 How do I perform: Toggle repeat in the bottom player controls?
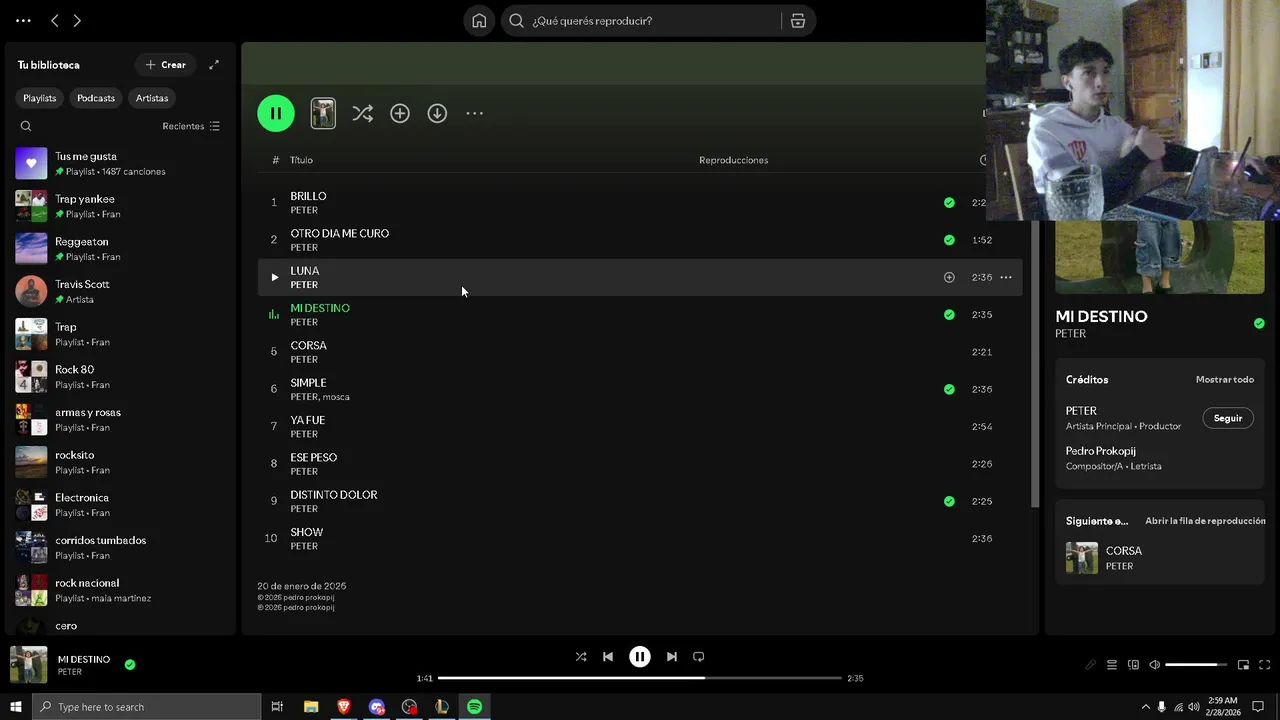(x=699, y=657)
